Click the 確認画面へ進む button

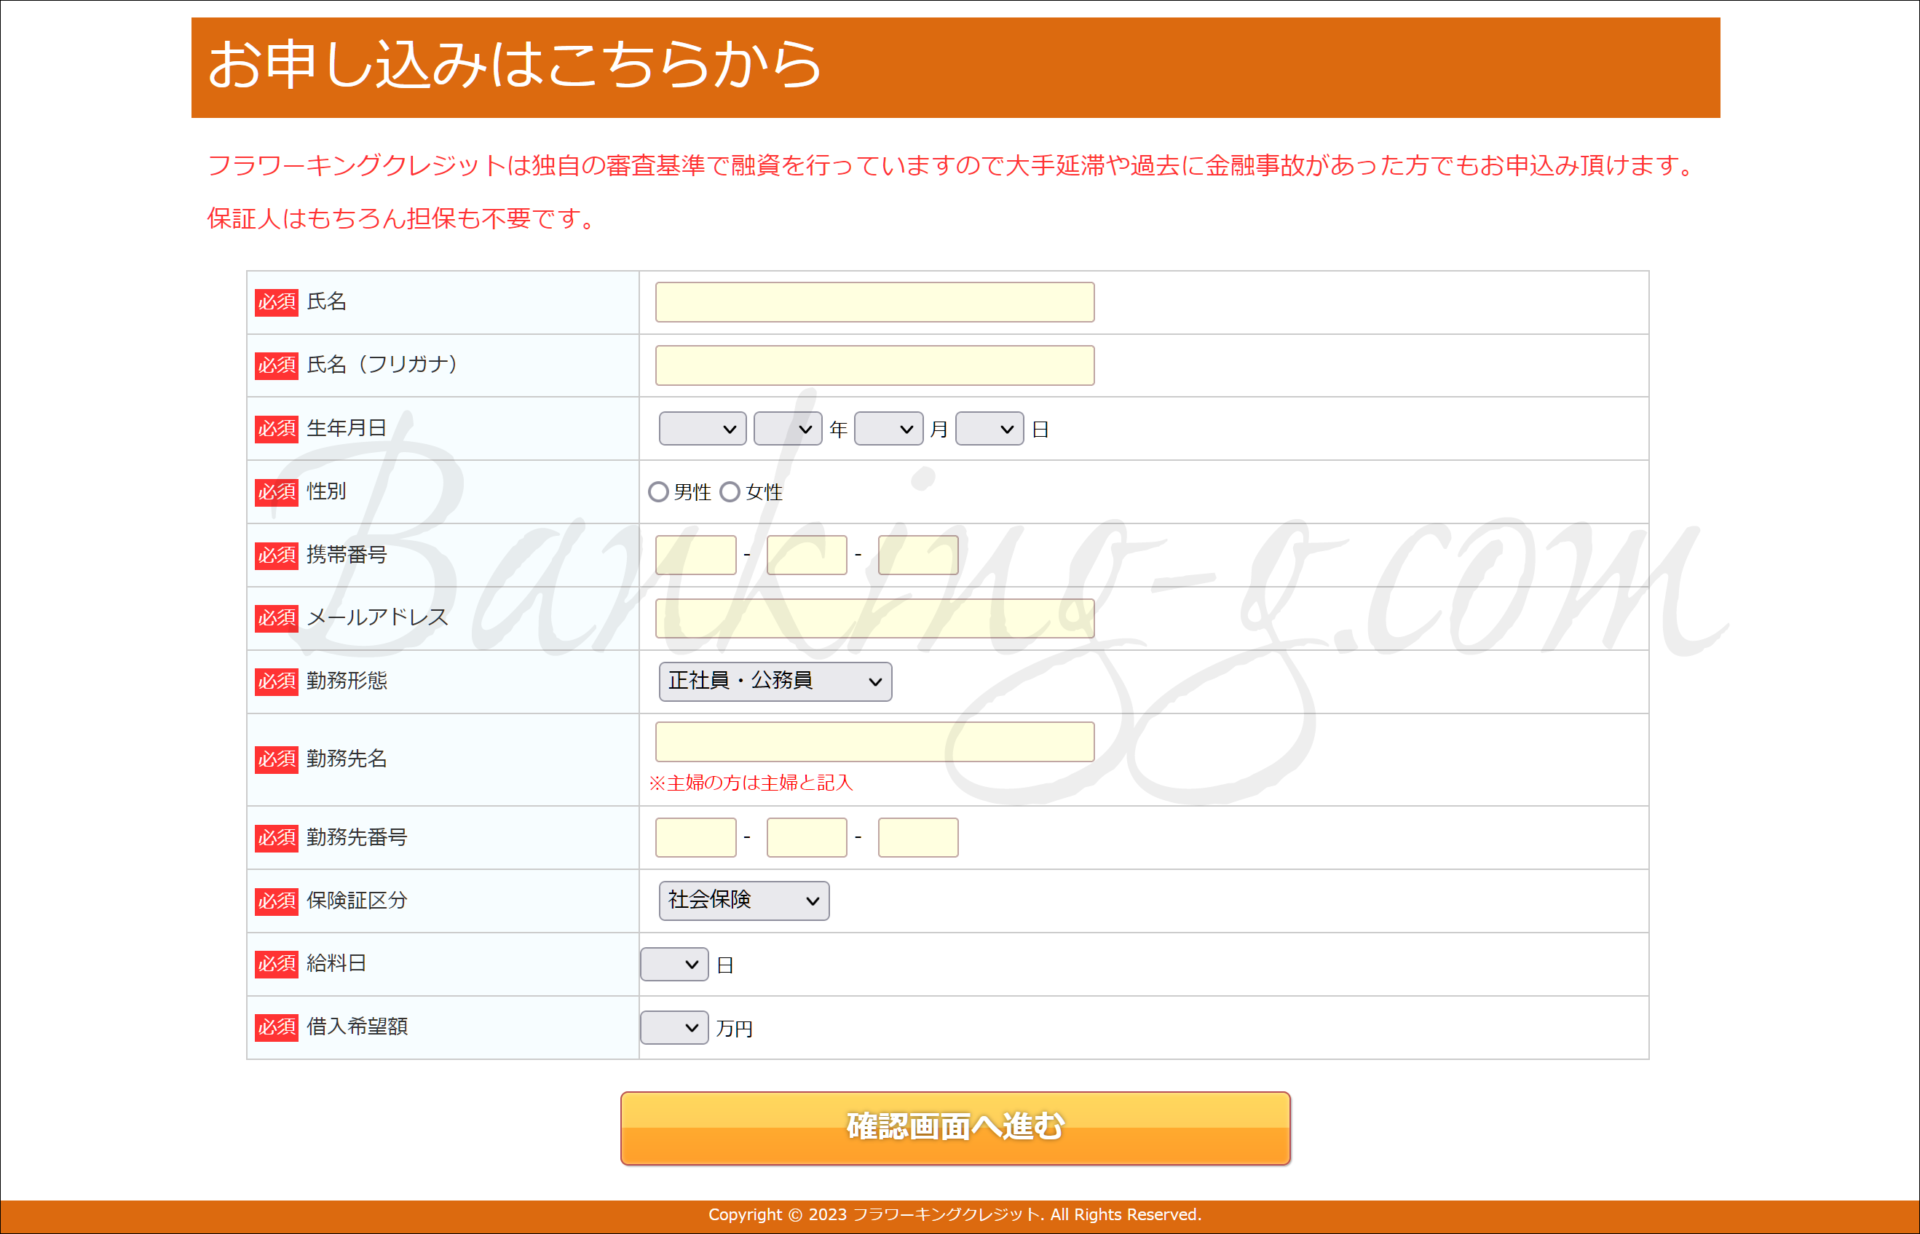coord(955,1128)
